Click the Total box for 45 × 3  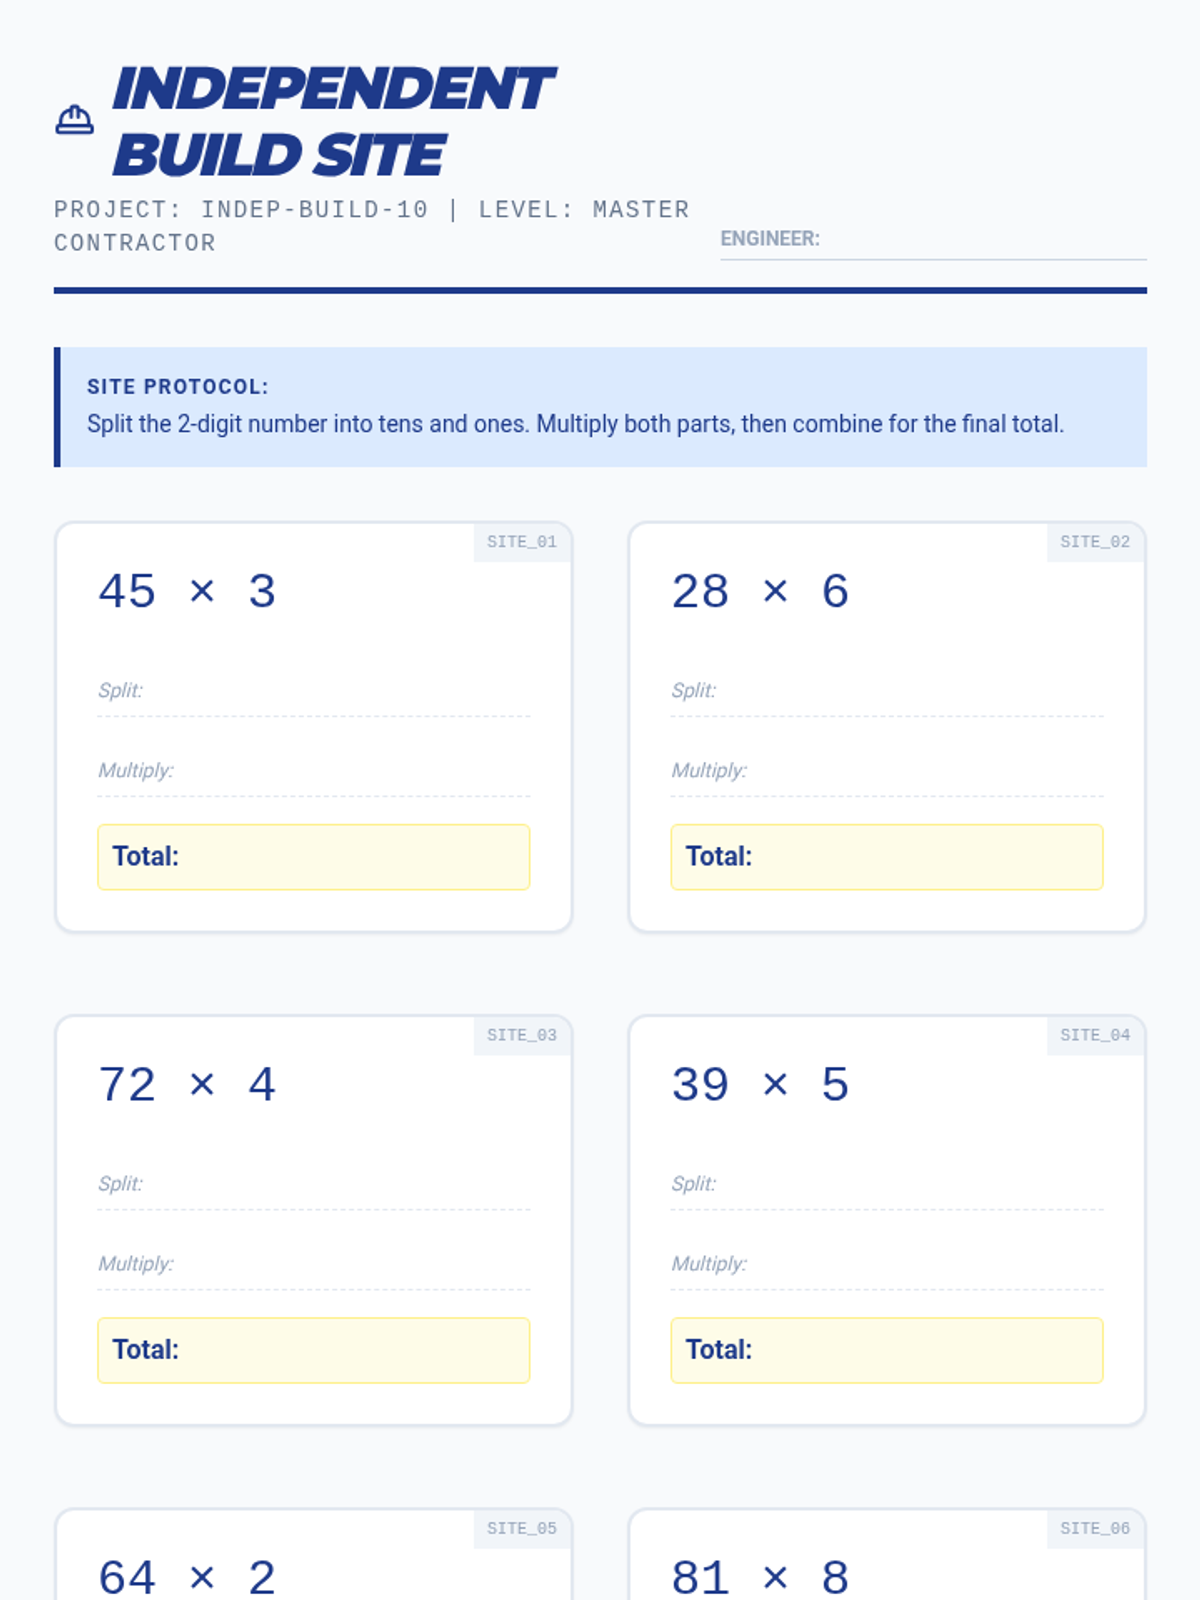click(x=313, y=857)
